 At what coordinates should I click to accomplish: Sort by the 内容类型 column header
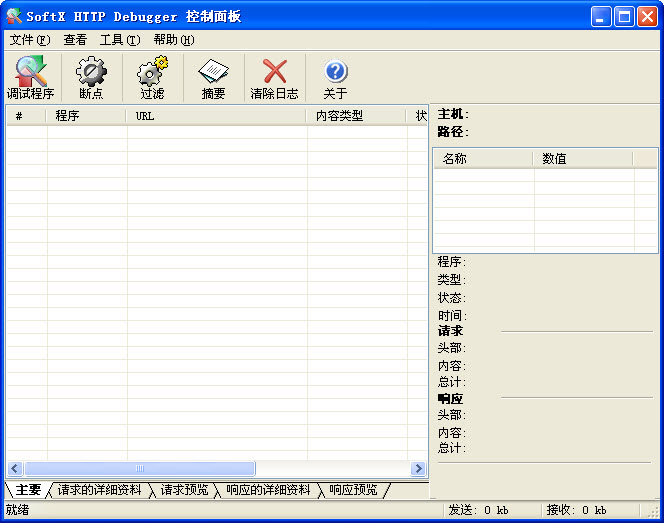tap(356, 116)
